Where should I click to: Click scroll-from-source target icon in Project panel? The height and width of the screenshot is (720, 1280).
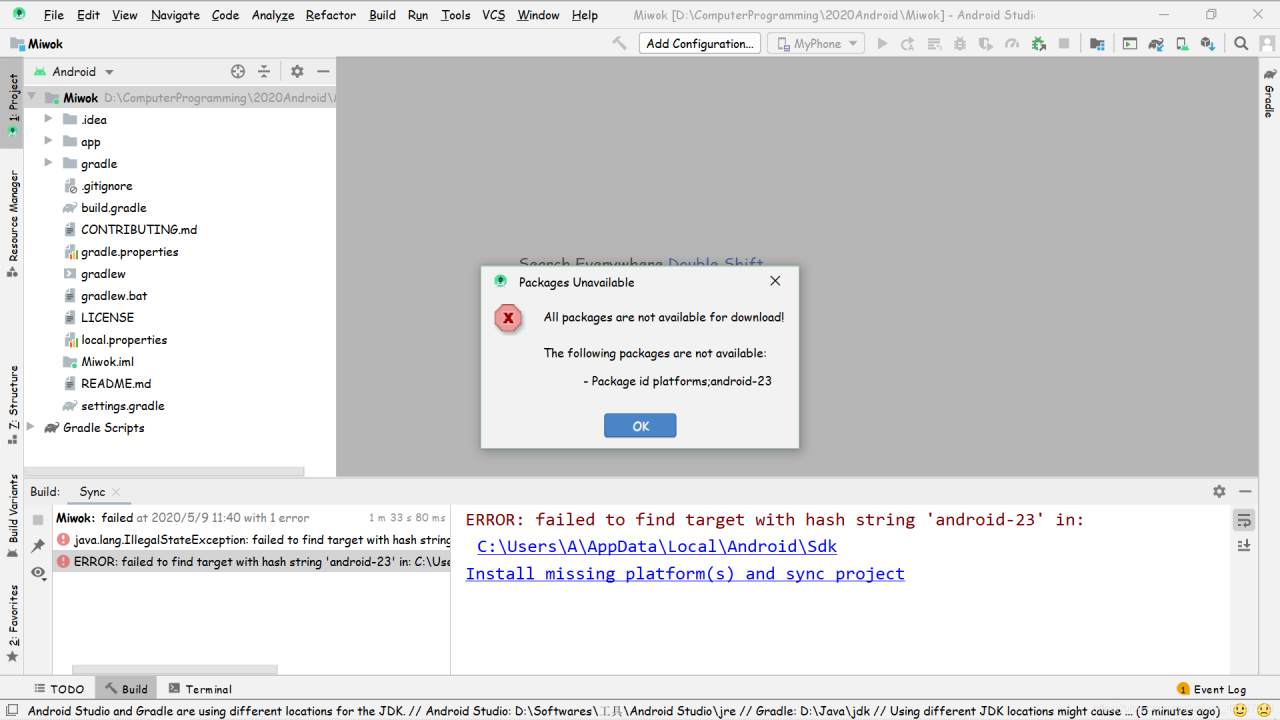point(238,71)
